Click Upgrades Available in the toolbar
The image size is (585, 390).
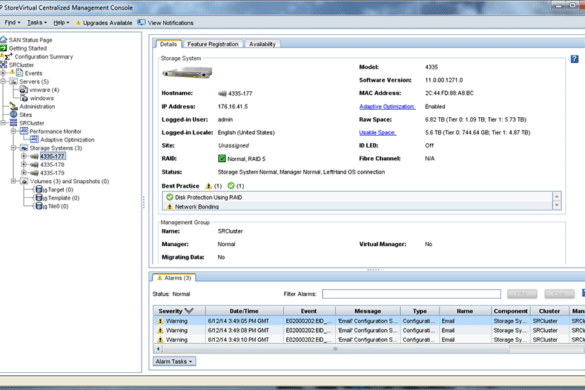tap(104, 23)
